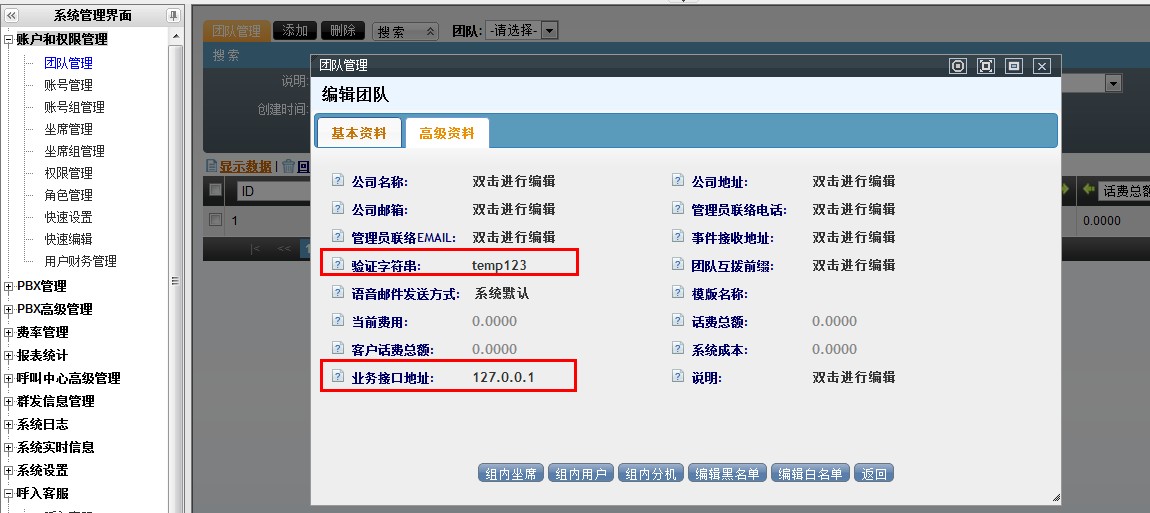Collapse the 账户和权限管理 tree node
The height and width of the screenshot is (513, 1150).
[9, 40]
